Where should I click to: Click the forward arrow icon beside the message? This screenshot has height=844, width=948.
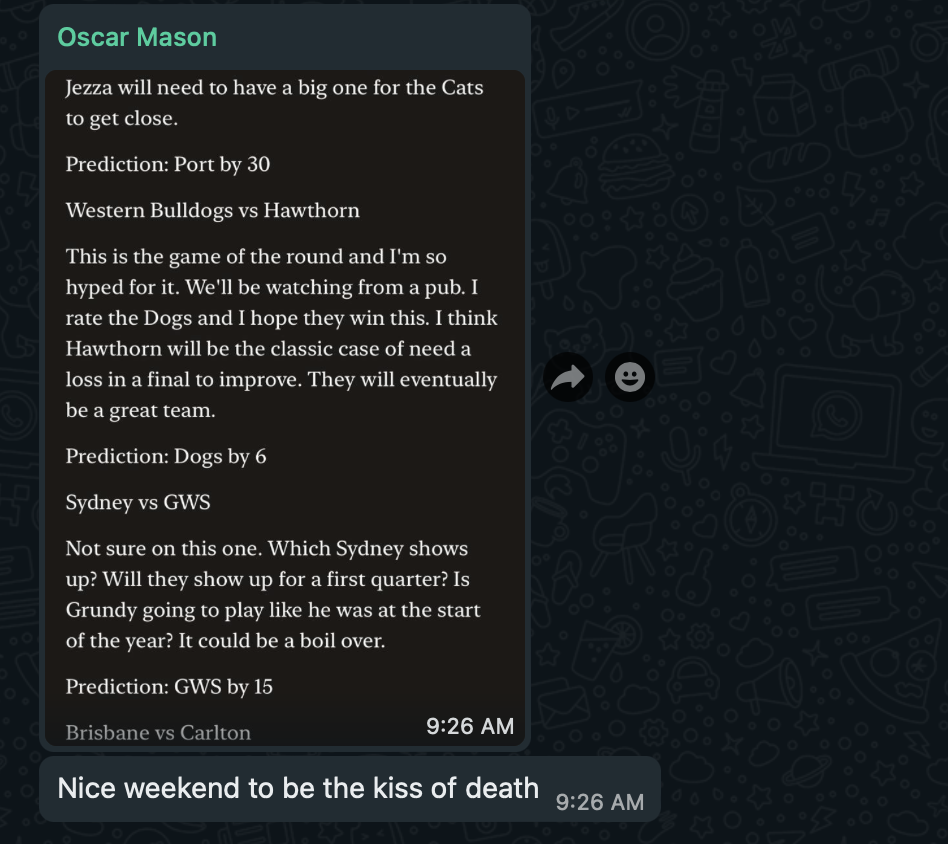(568, 377)
